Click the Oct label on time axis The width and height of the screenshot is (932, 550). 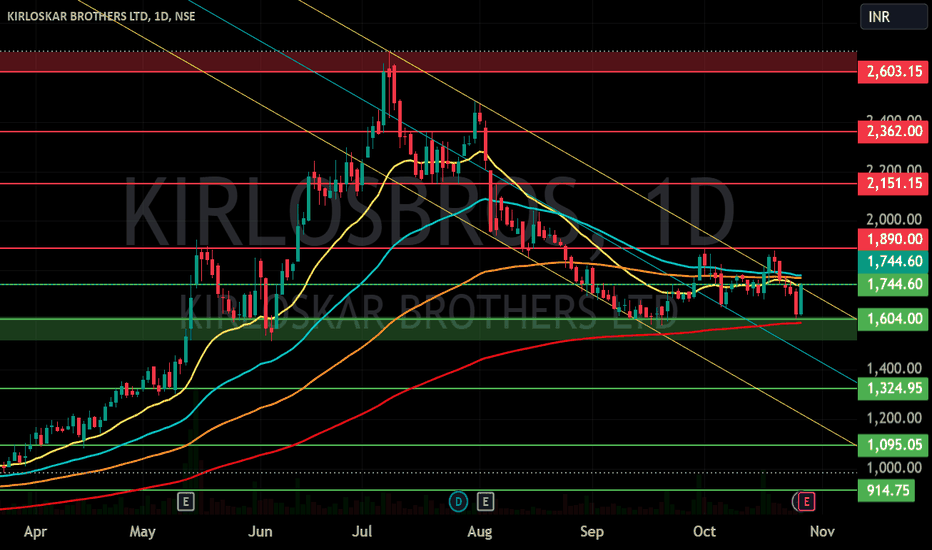(704, 532)
